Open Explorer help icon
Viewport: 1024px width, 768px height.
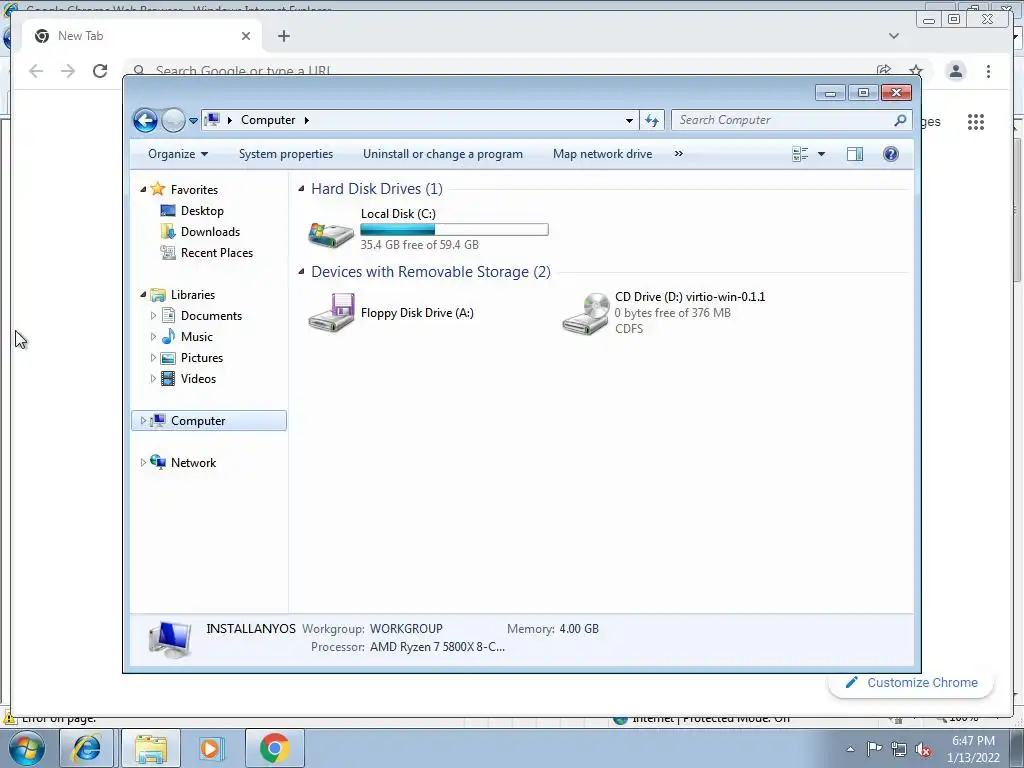890,154
